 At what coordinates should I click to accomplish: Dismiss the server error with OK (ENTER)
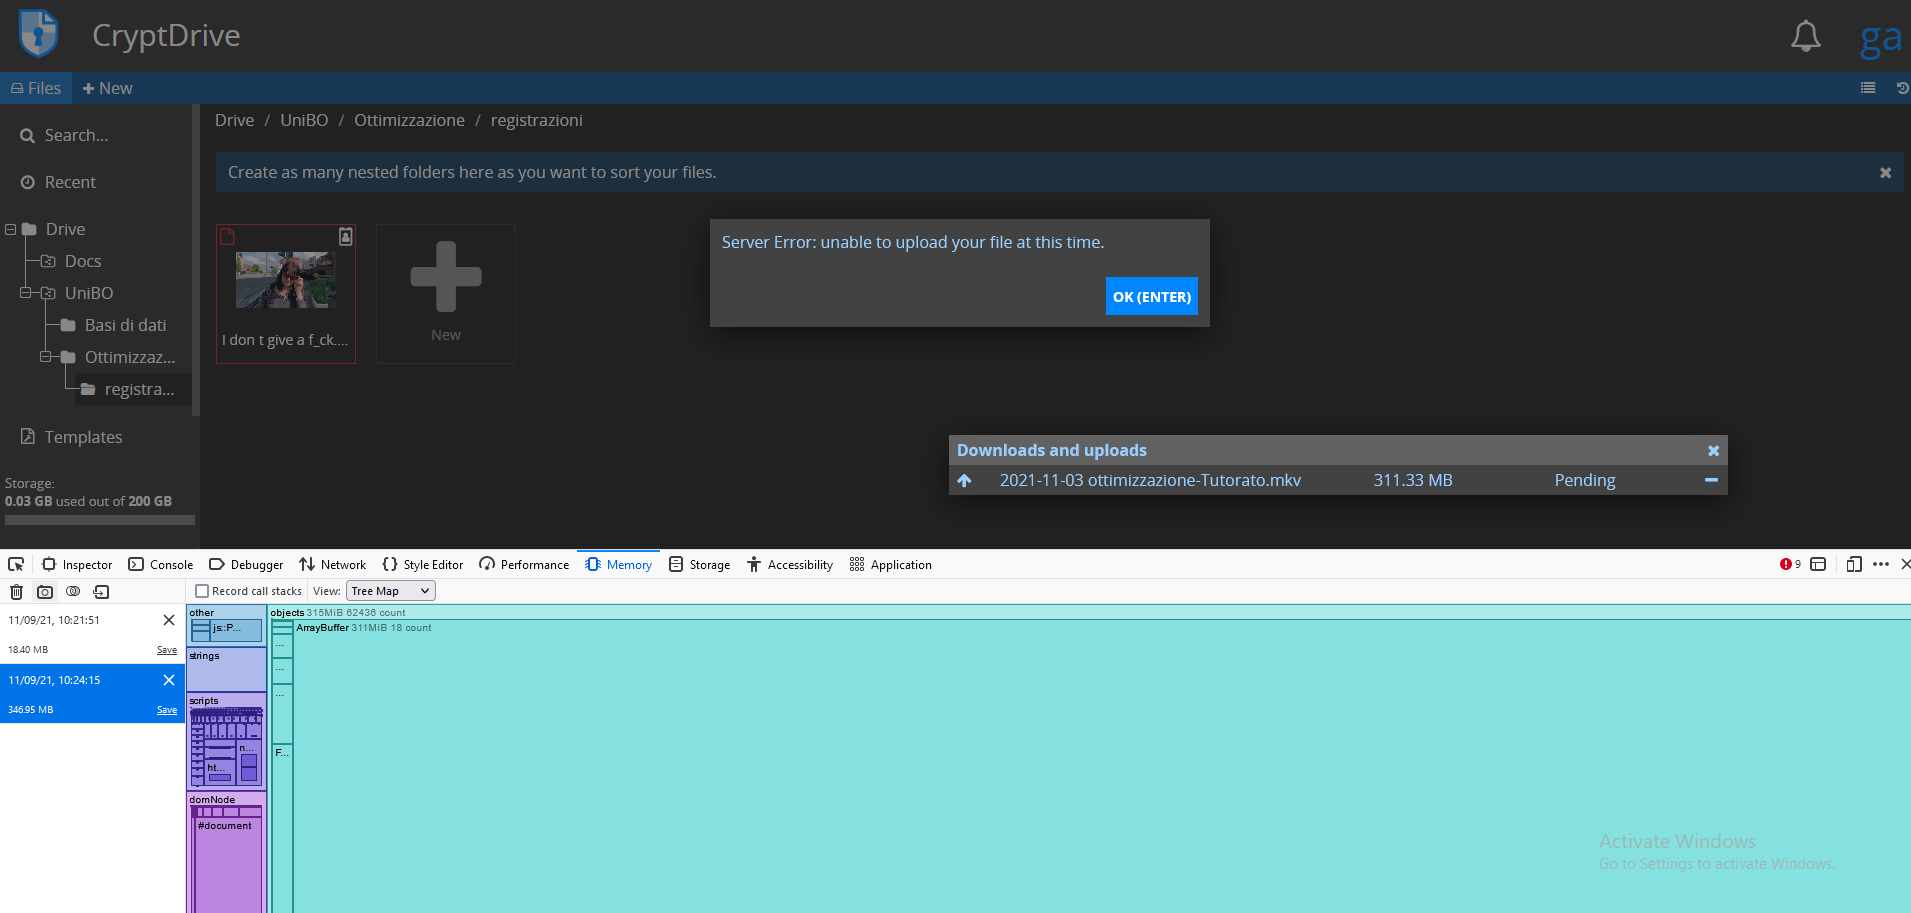point(1151,296)
